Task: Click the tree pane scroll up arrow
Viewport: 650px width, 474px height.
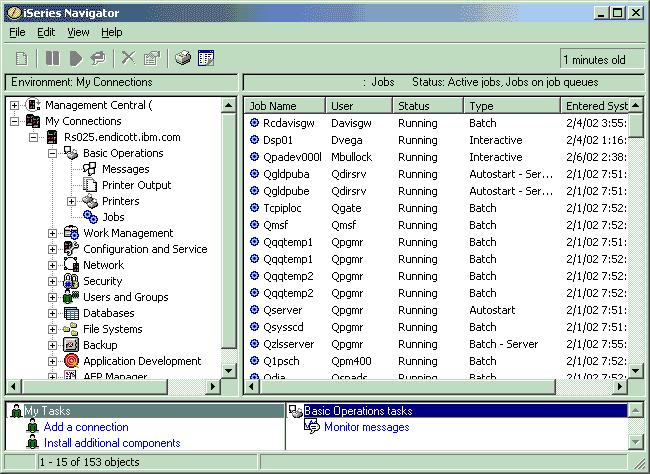Action: pos(228,105)
